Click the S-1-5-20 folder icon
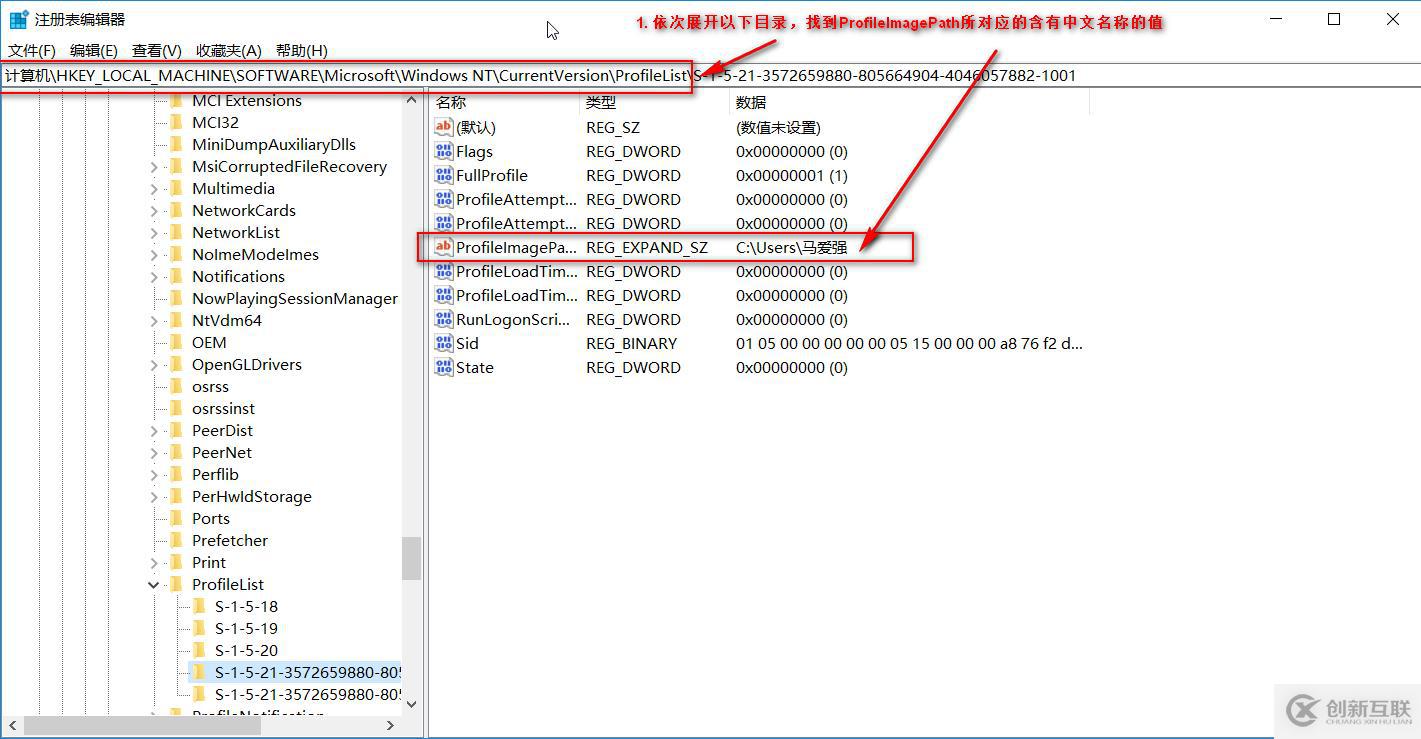Image resolution: width=1421 pixels, height=739 pixels. (199, 650)
